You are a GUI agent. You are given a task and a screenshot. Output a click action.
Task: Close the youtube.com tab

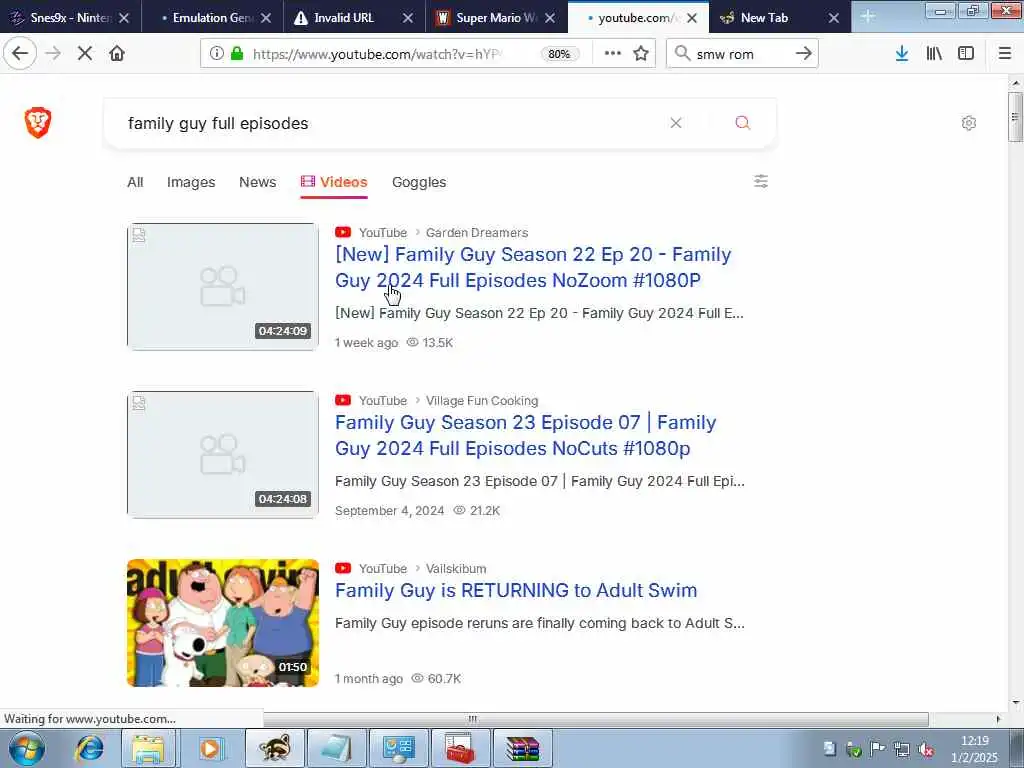click(692, 18)
